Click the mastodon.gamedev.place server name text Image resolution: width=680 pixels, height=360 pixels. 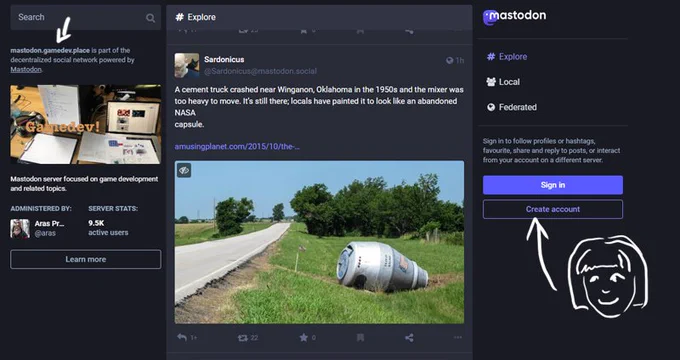coord(50,50)
